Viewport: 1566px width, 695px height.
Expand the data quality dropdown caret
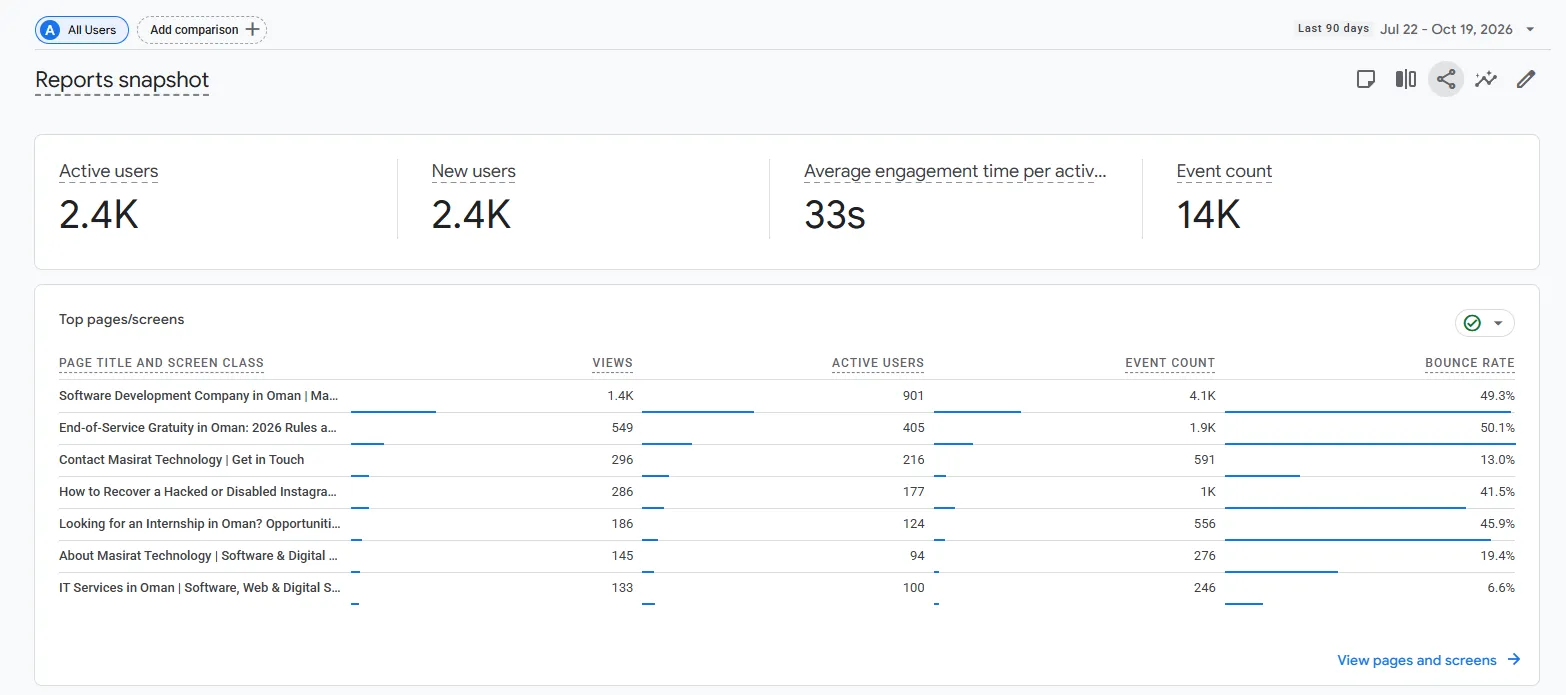1498,323
